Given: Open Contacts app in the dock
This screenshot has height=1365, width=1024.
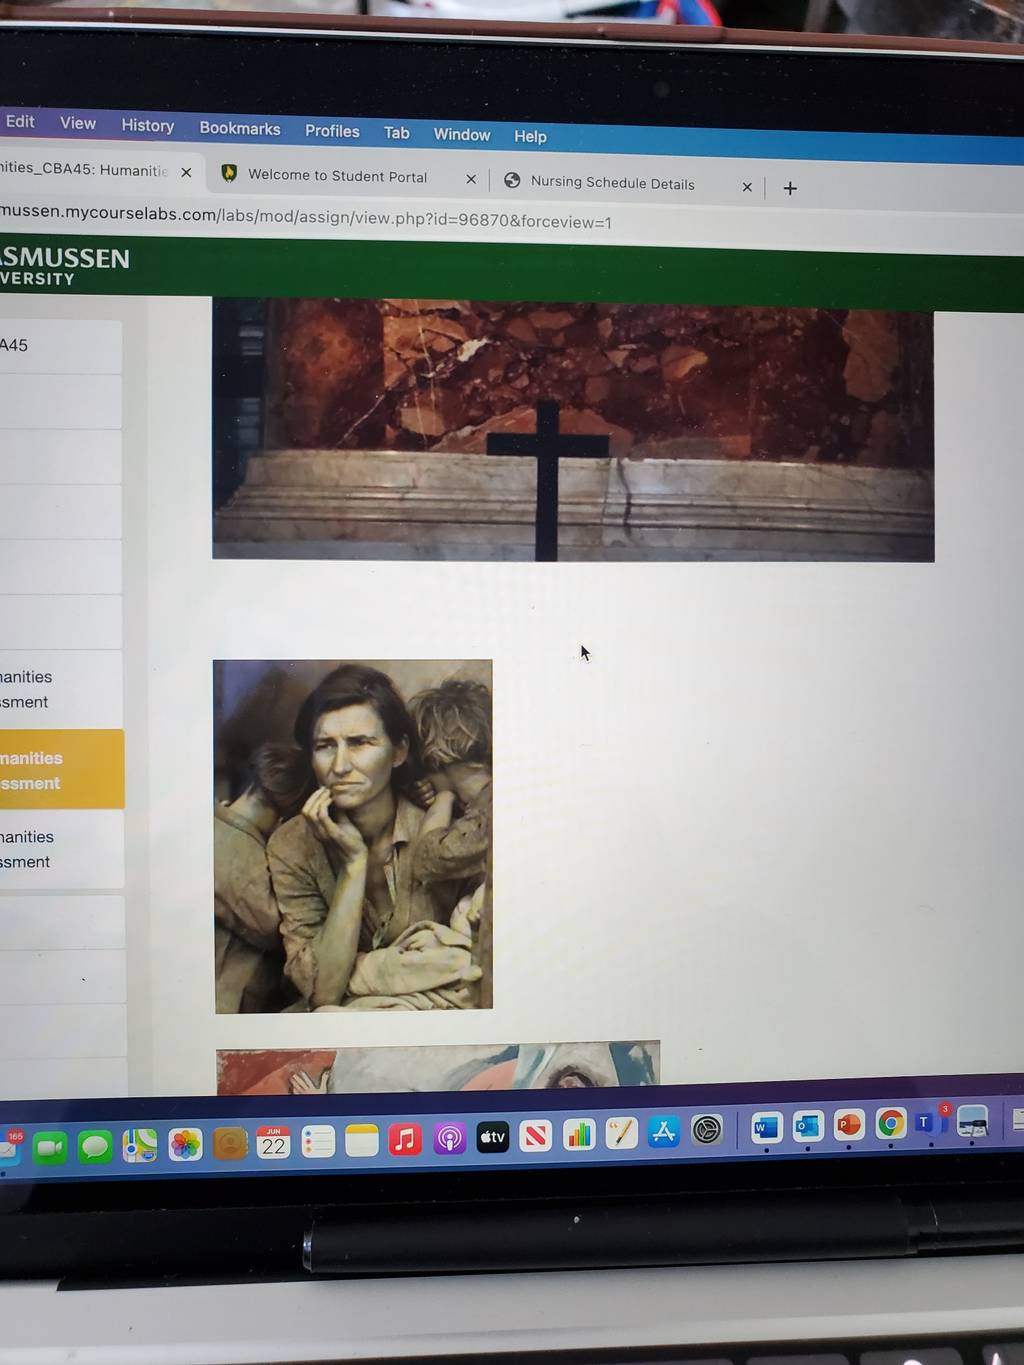Looking at the screenshot, I should (x=229, y=1143).
